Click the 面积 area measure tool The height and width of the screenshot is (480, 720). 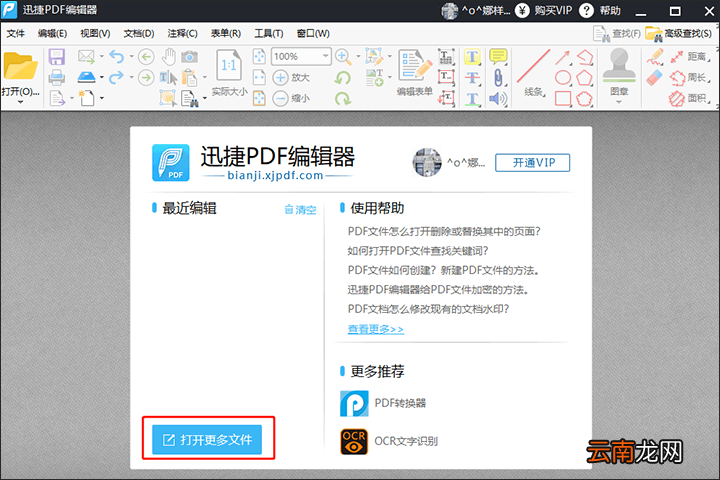point(691,98)
